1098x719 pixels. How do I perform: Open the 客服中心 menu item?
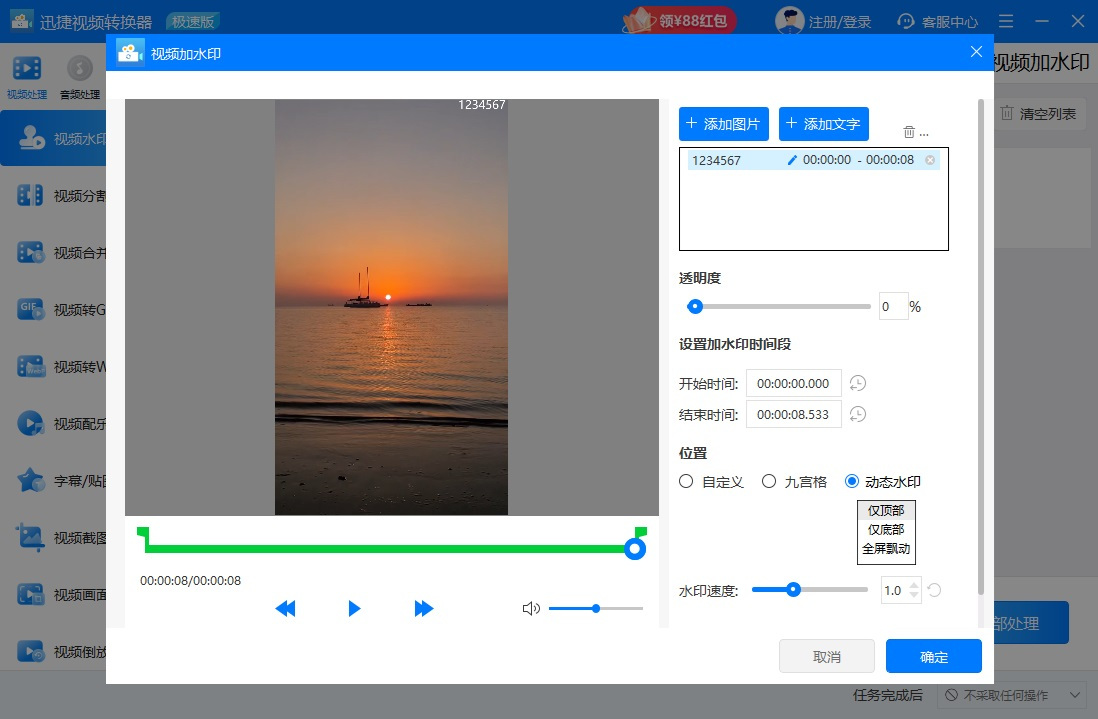click(x=937, y=20)
